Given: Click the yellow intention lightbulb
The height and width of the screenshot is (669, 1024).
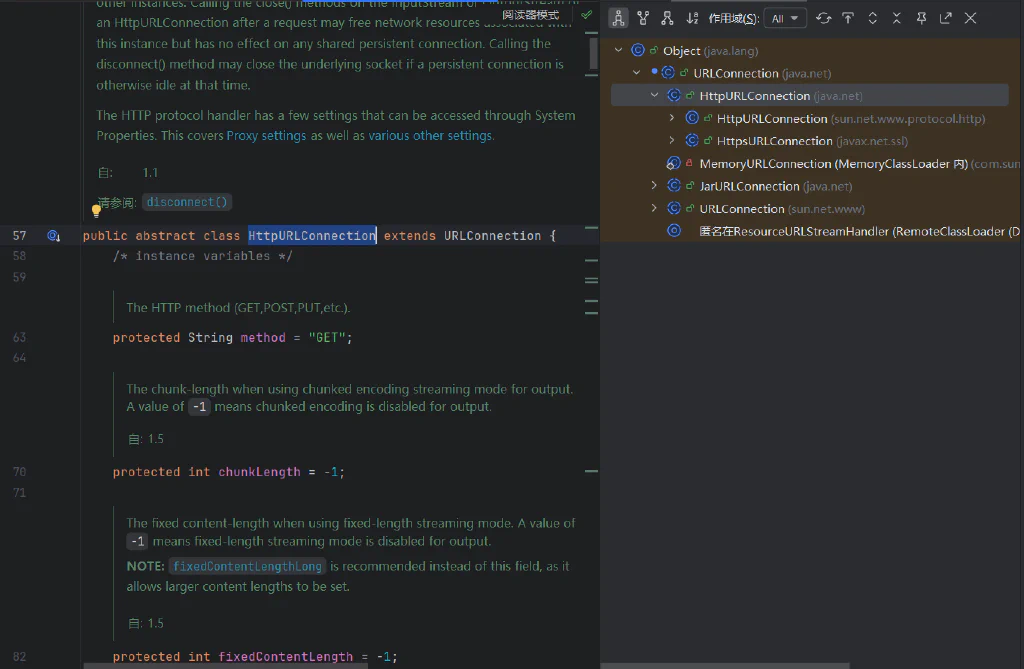Looking at the screenshot, I should [96, 210].
